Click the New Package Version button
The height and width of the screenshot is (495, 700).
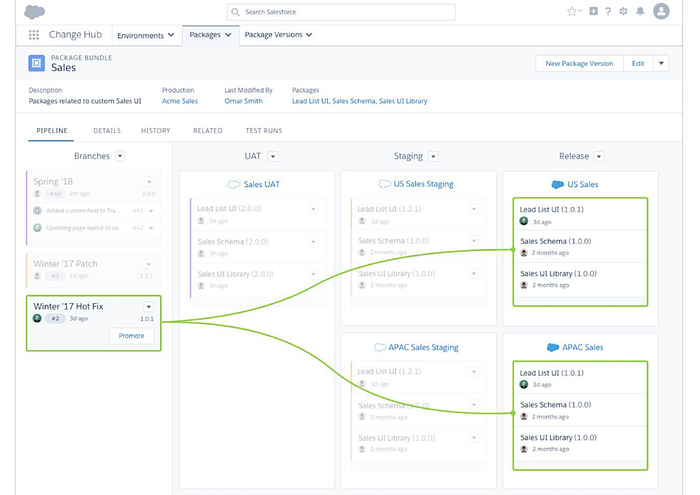pos(579,63)
